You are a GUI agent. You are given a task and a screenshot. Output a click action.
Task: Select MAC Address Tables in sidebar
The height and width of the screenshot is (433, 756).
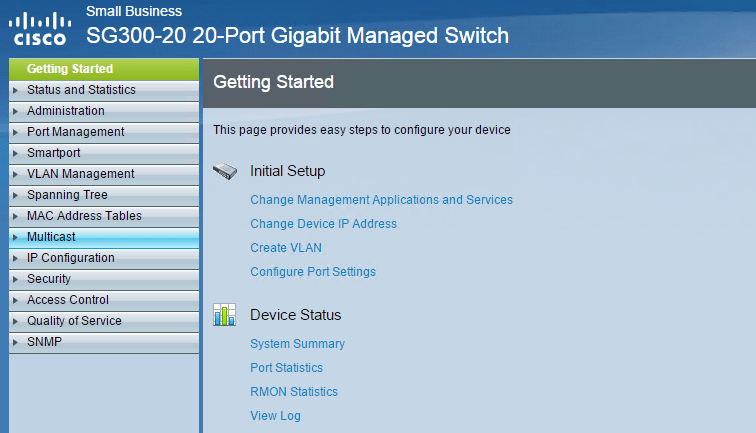(x=84, y=216)
